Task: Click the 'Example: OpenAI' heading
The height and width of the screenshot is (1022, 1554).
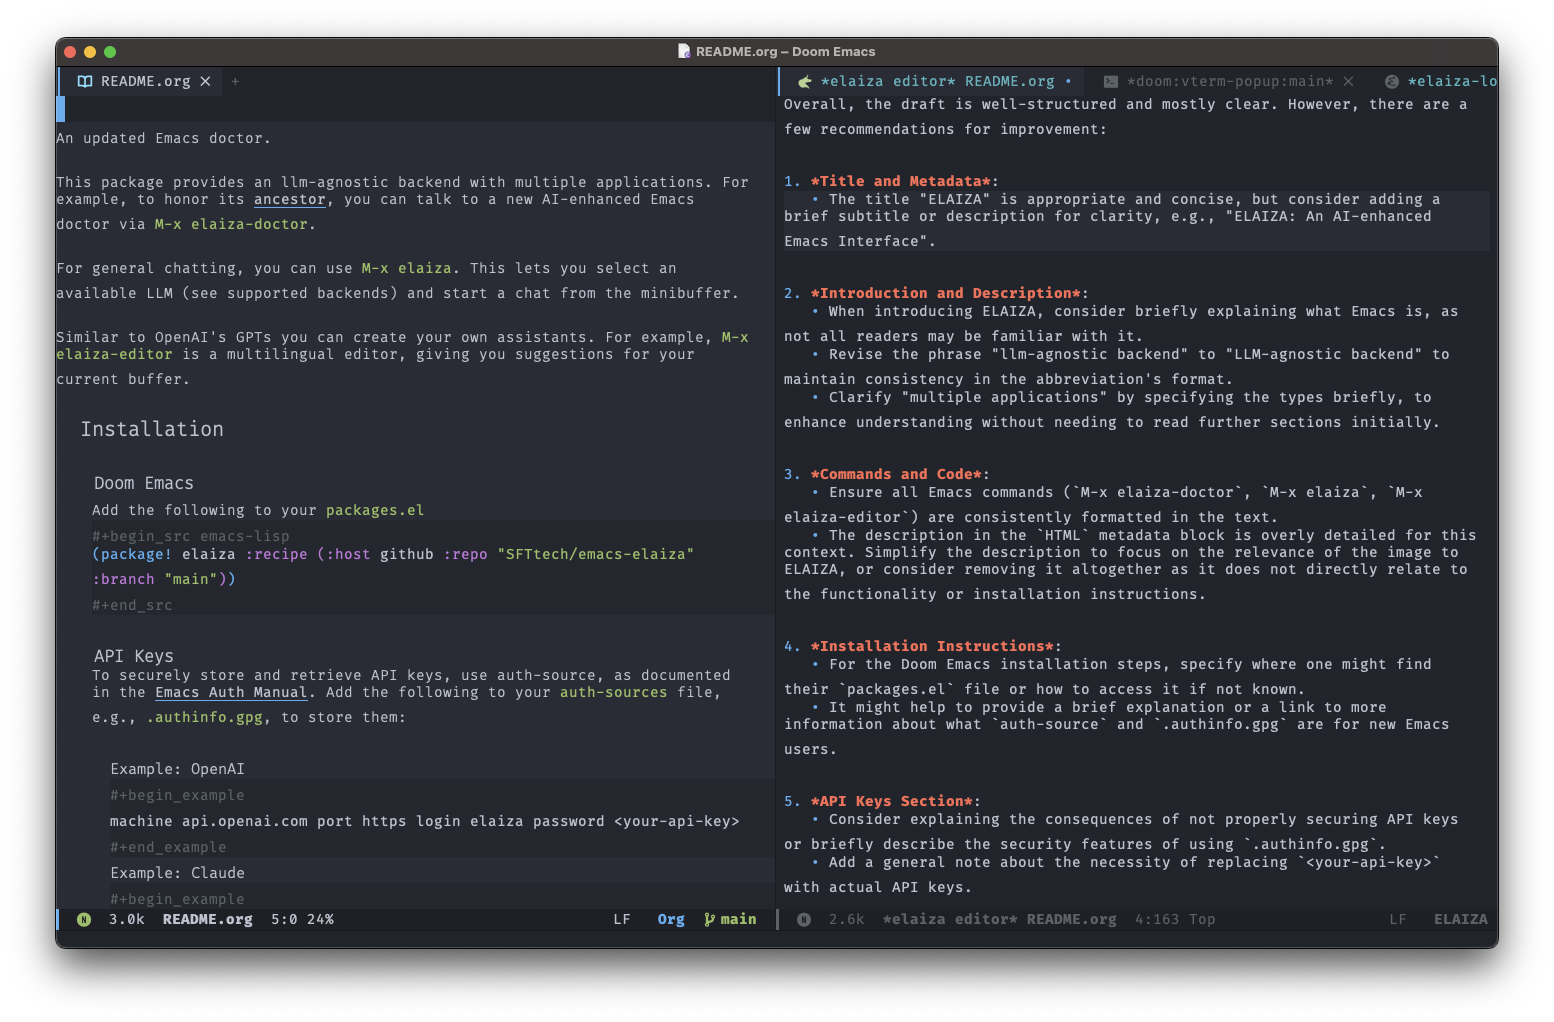Action: pos(177,769)
